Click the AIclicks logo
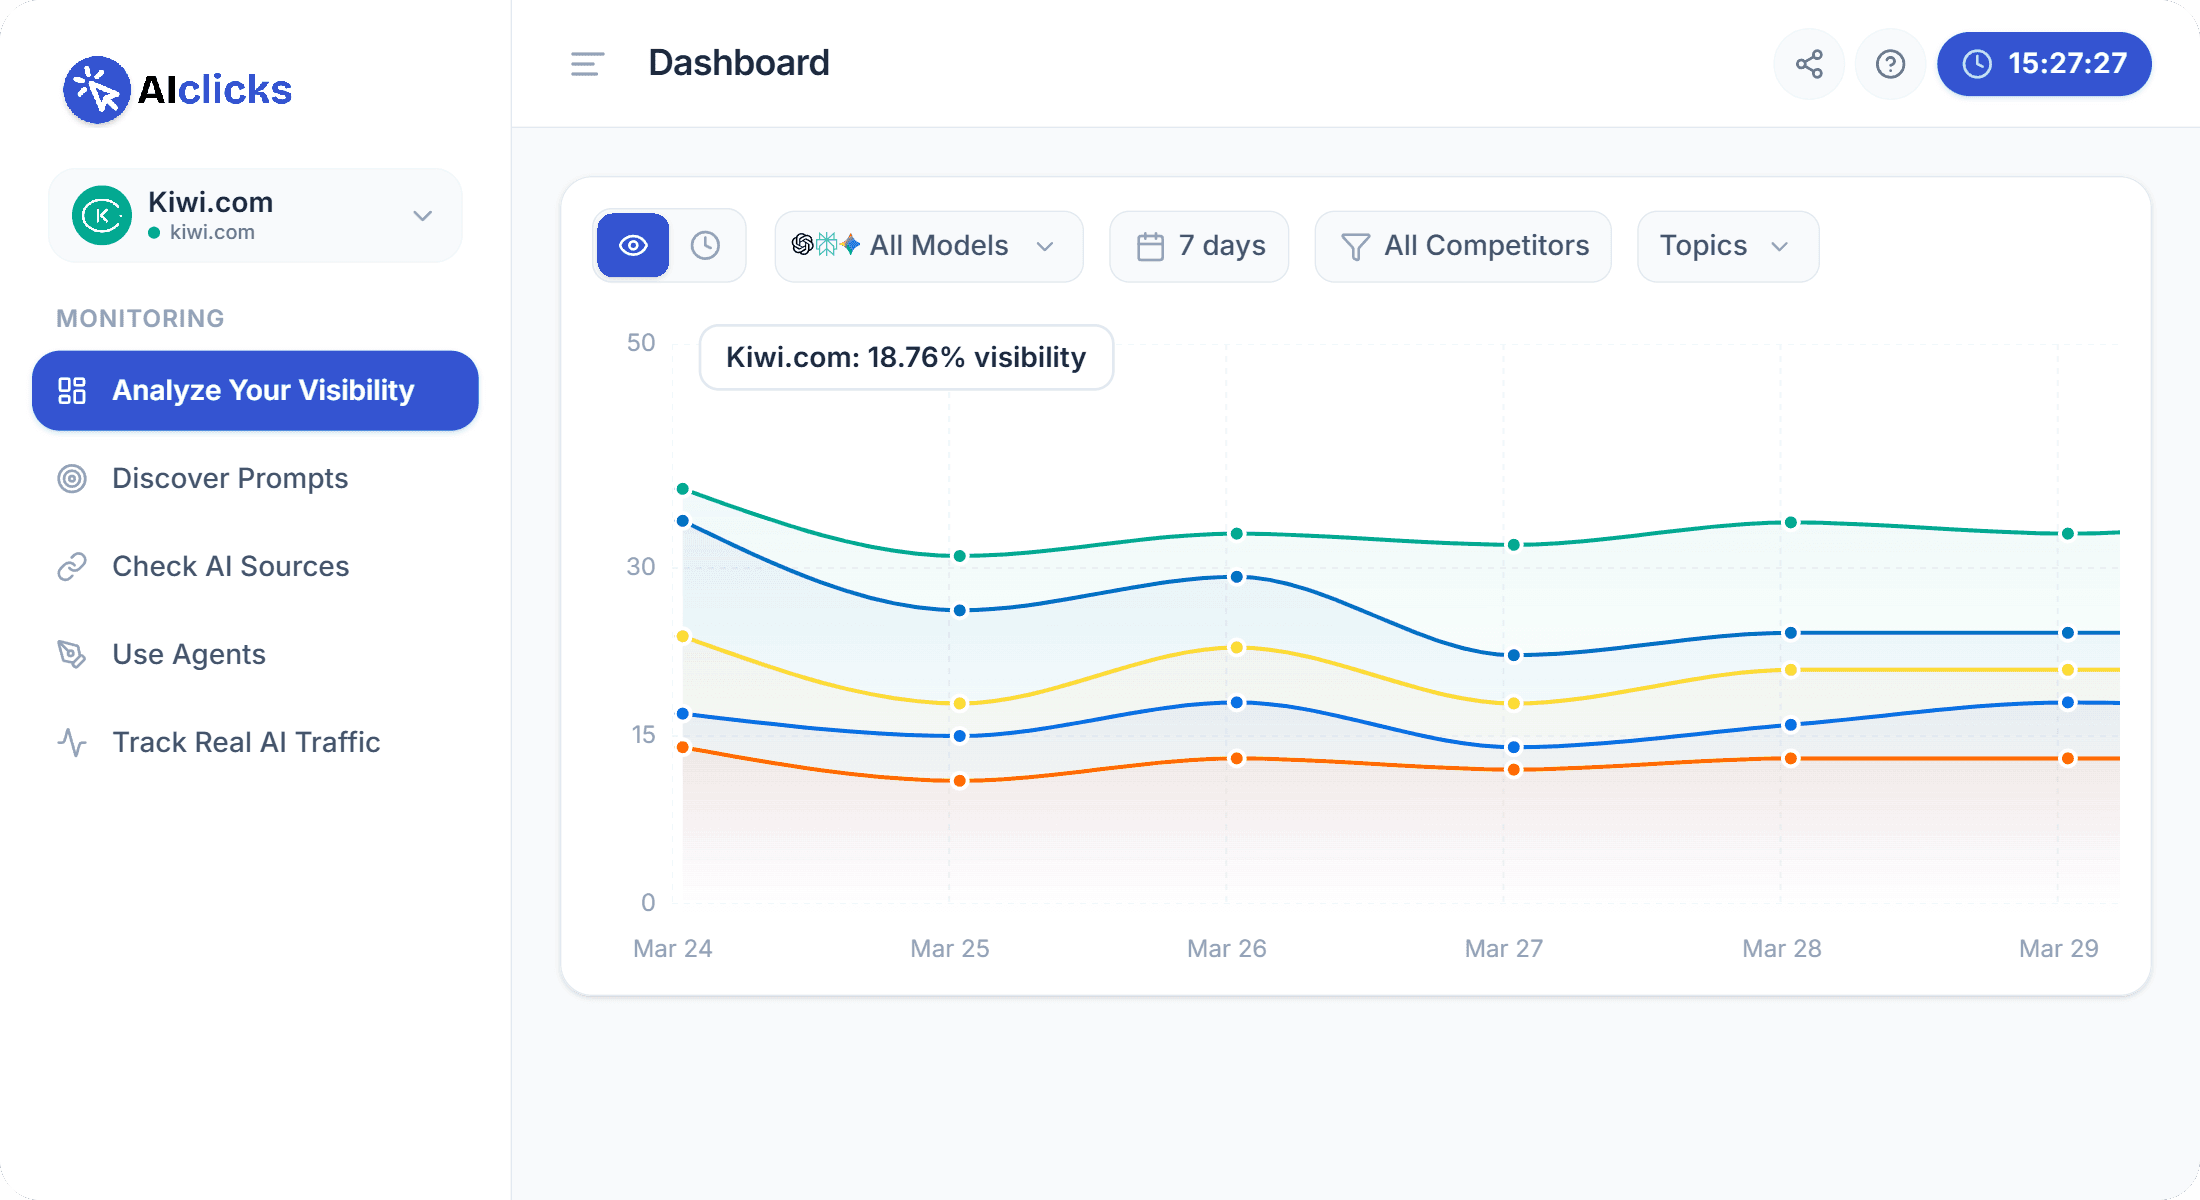Viewport: 2200px width, 1200px height. pos(178,90)
